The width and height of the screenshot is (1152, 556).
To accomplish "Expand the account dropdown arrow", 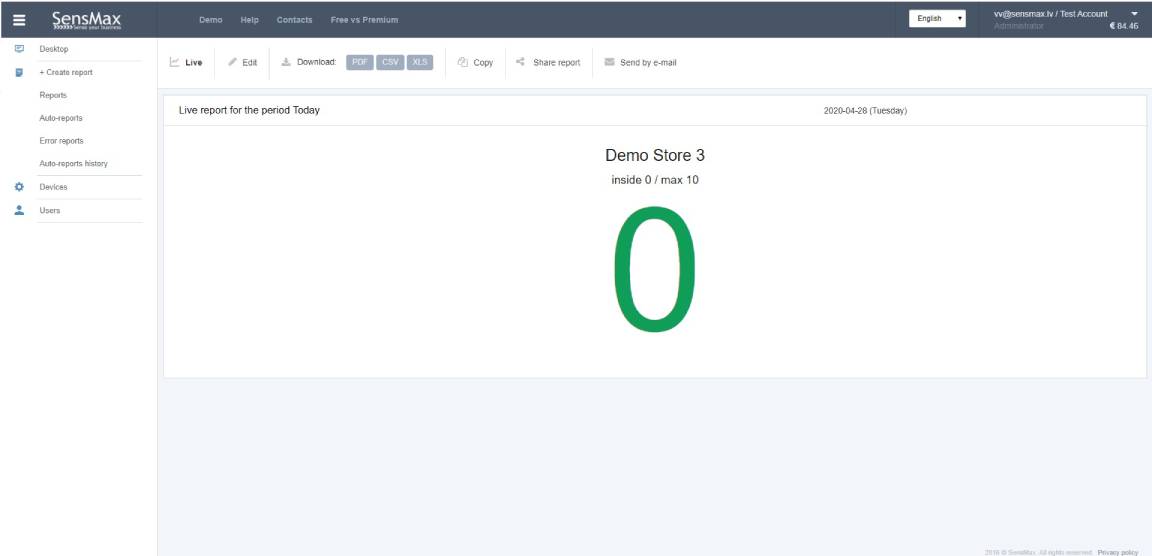I will point(1134,14).
